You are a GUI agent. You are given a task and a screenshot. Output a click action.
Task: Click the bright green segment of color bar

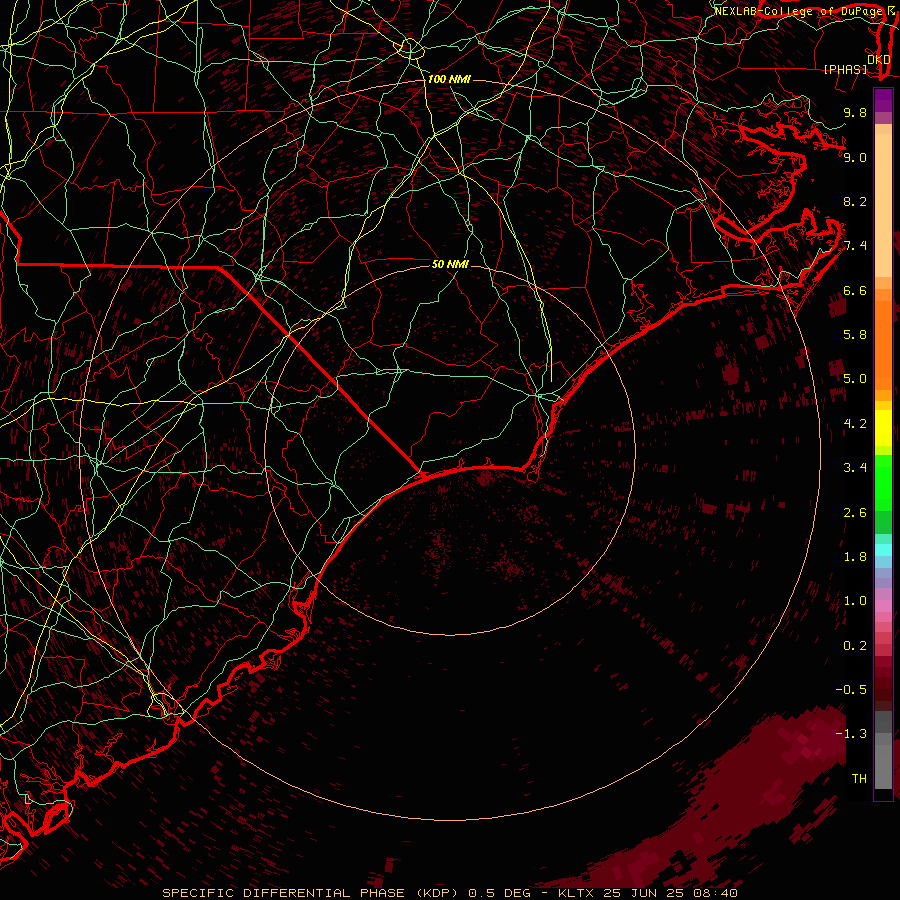[x=883, y=482]
